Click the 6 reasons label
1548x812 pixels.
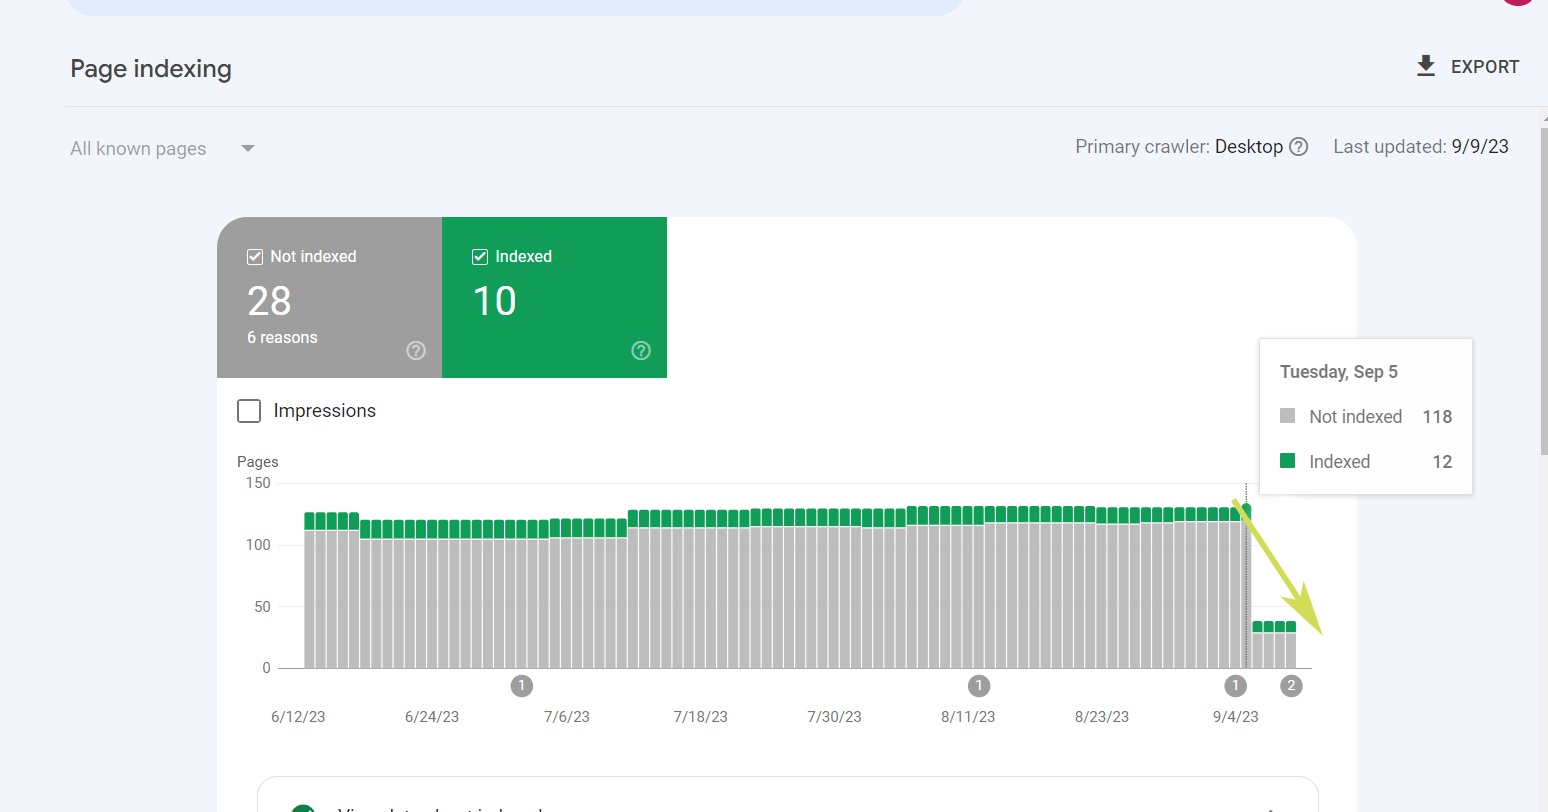point(282,338)
